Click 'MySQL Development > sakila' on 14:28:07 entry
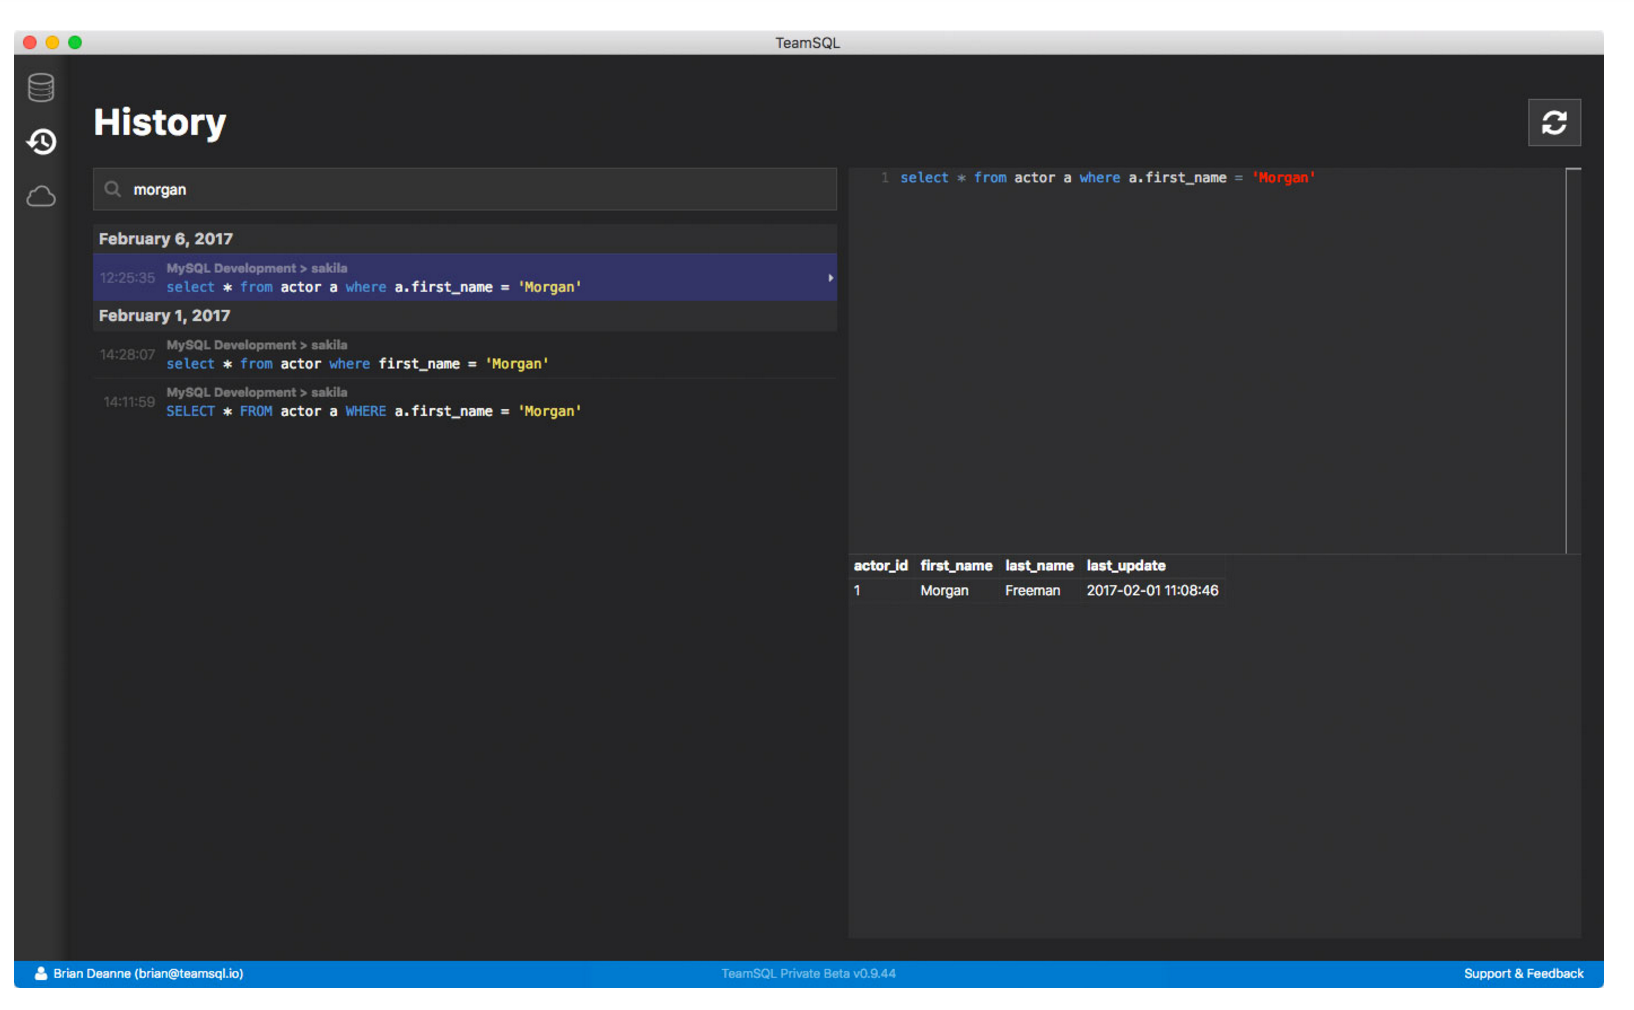This screenshot has width=1634, height=1010. pyautogui.click(x=256, y=345)
